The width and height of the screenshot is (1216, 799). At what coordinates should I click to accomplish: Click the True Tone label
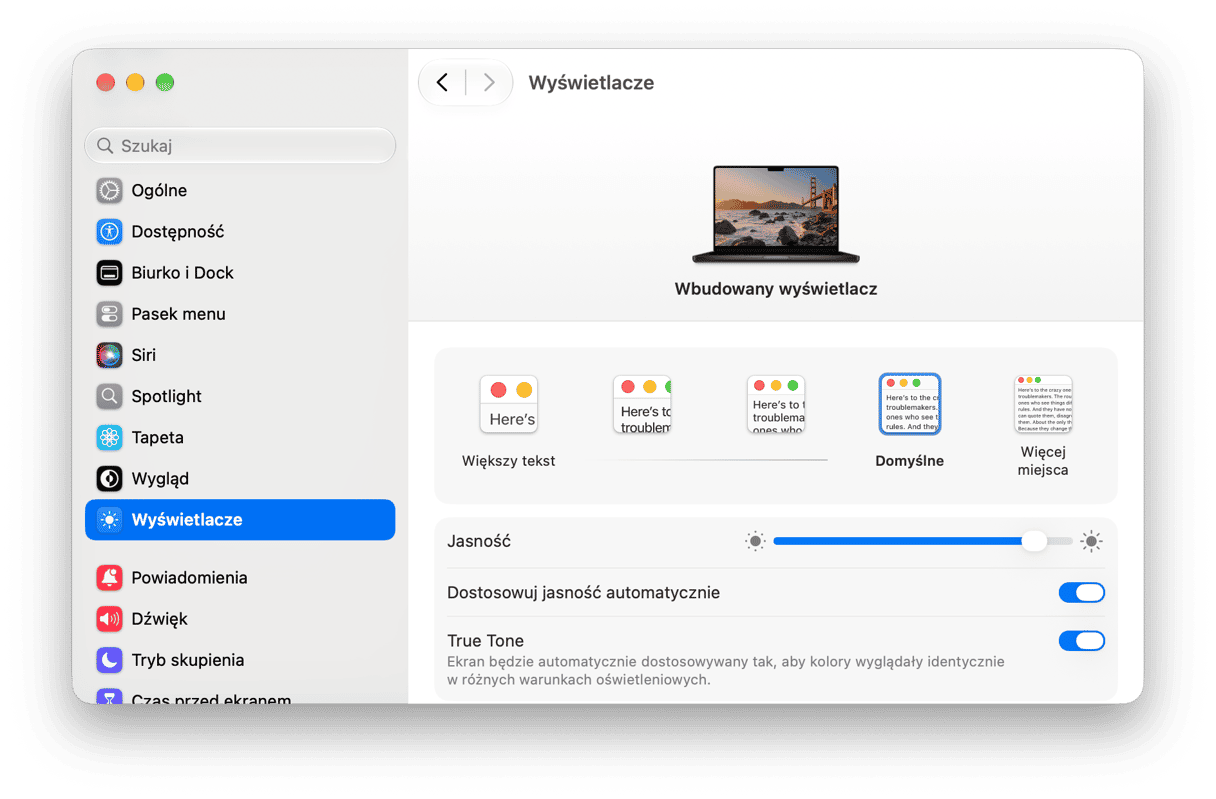click(485, 641)
